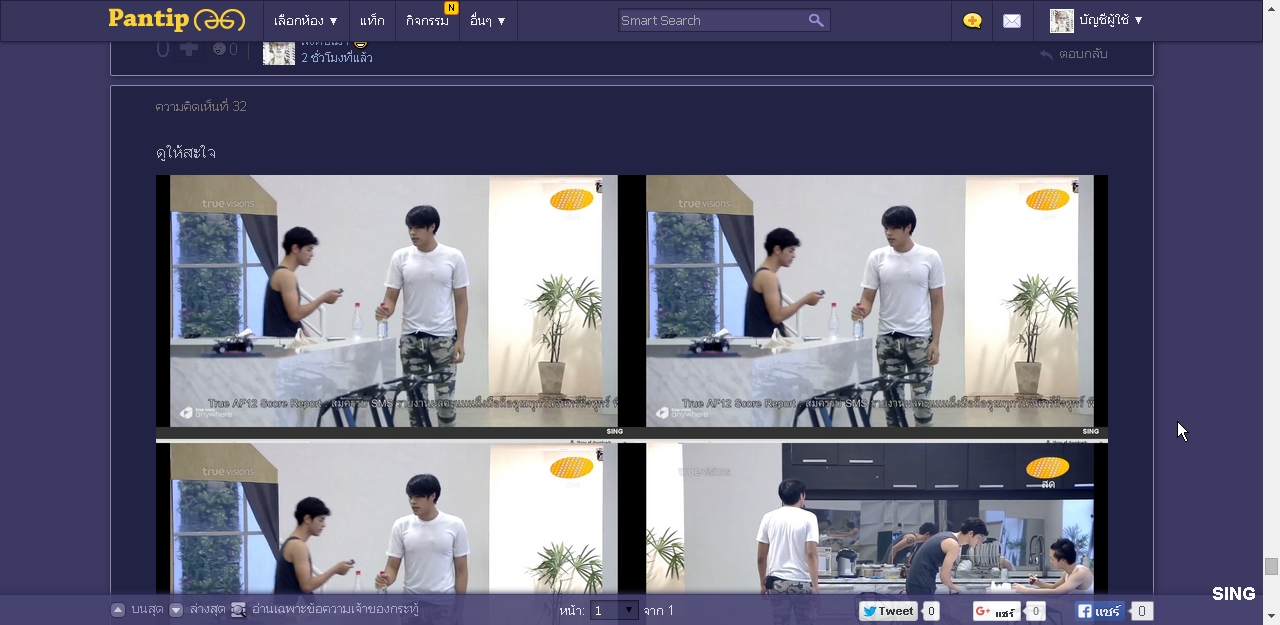Select the ดูให้สะใจ comment text
Screen dimensions: 1280x625
186,152
